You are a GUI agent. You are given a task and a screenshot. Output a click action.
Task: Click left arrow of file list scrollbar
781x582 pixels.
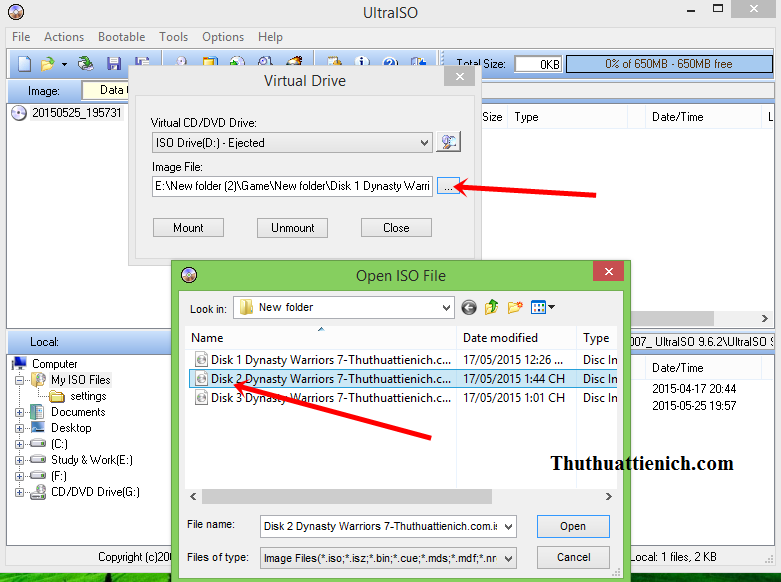click(x=193, y=496)
